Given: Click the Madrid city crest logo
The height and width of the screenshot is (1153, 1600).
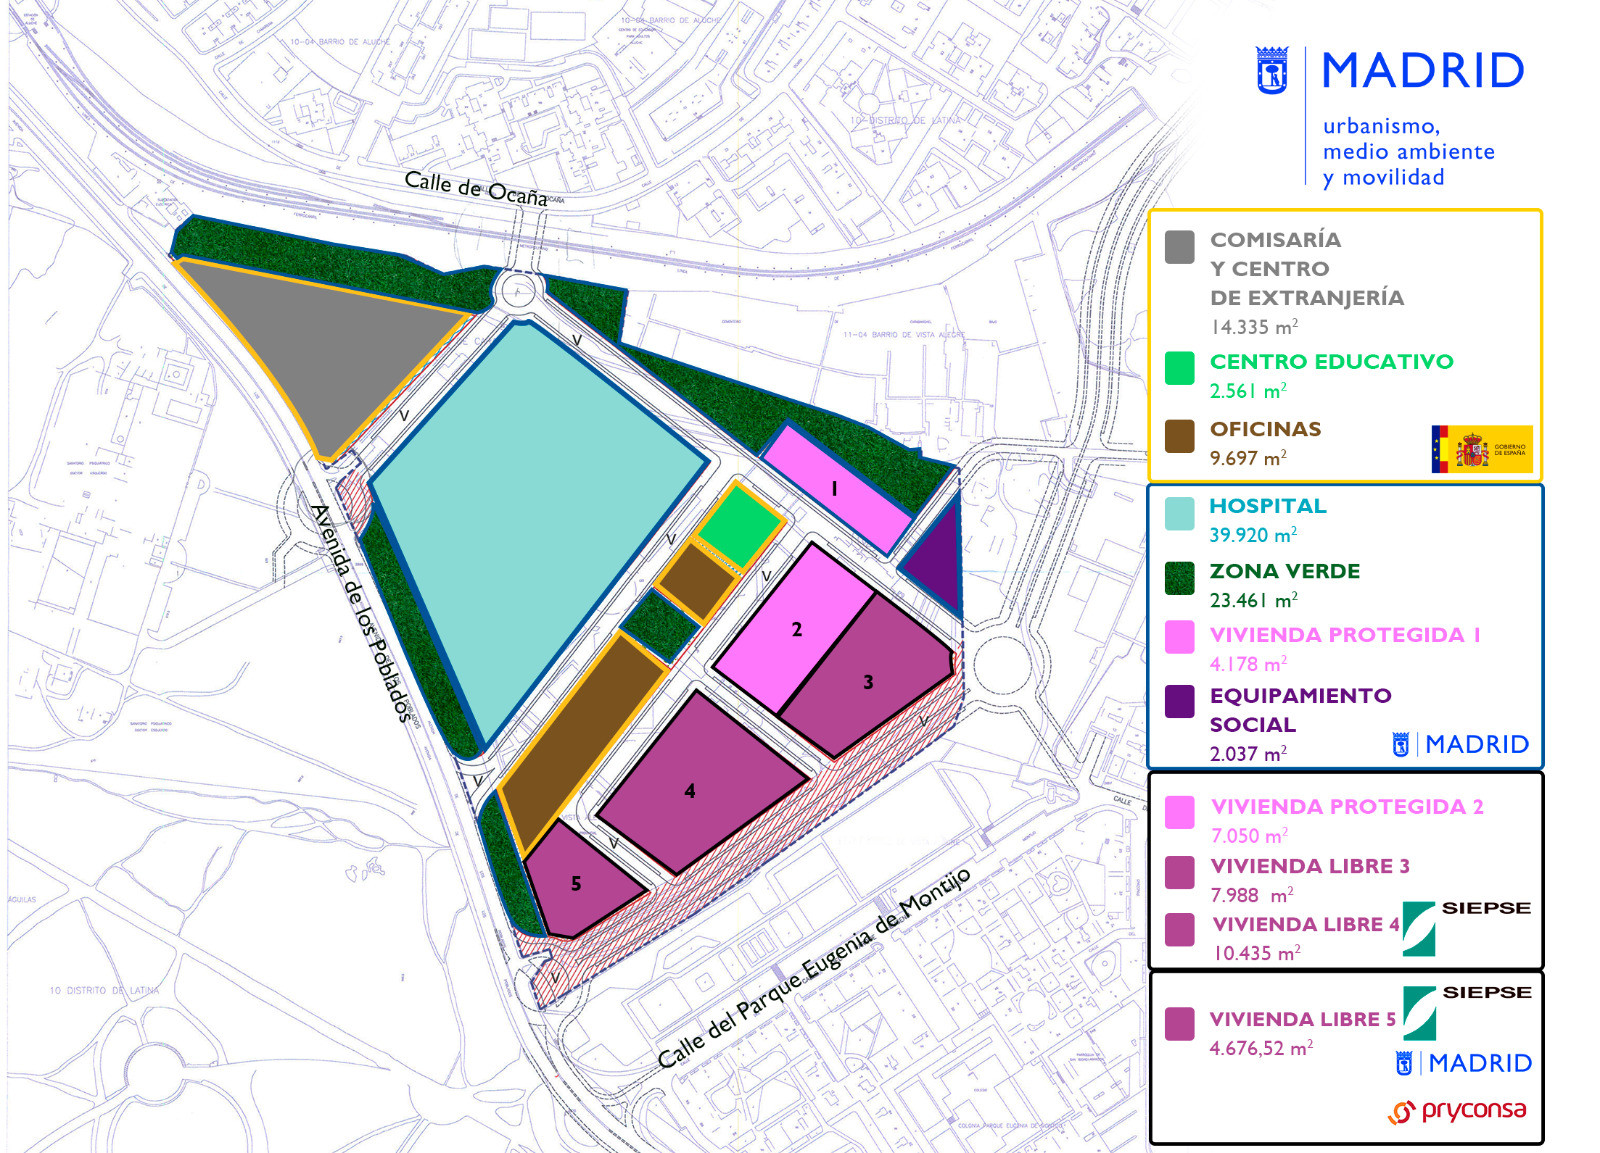Looking at the screenshot, I should 1272,71.
